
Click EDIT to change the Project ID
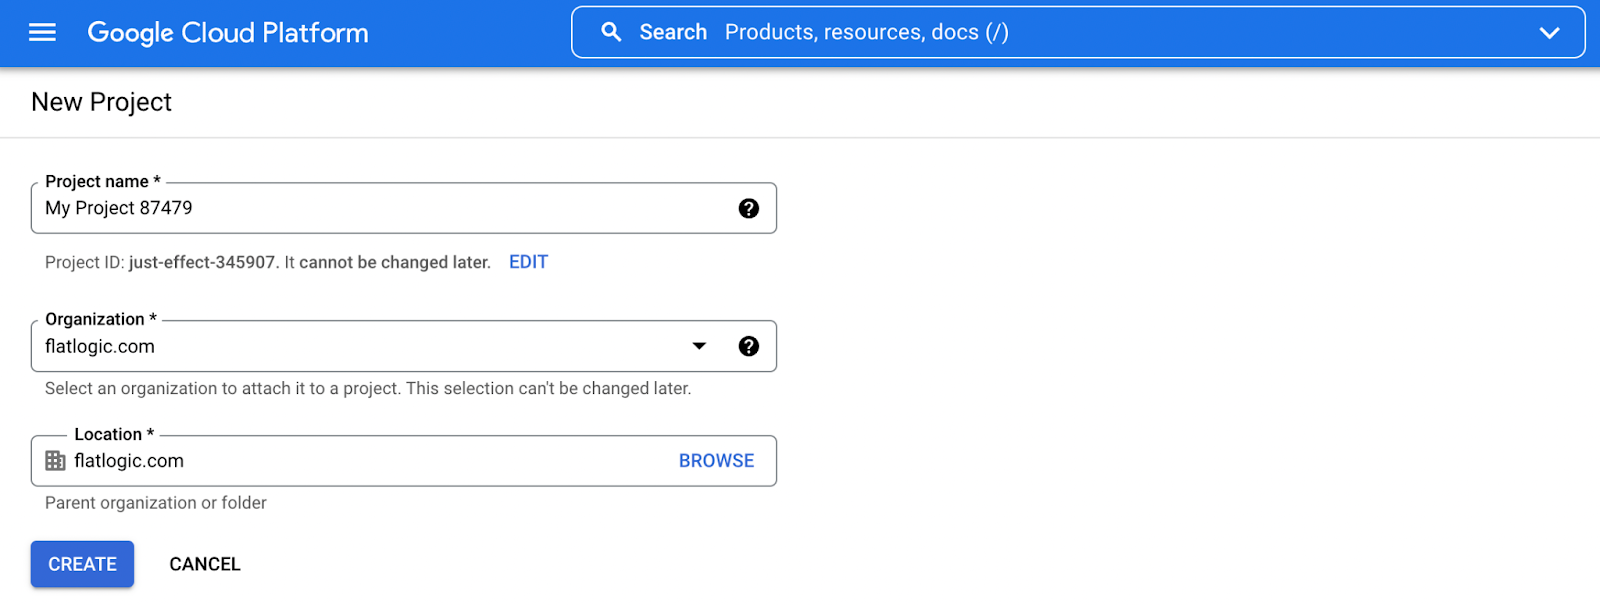point(528,262)
